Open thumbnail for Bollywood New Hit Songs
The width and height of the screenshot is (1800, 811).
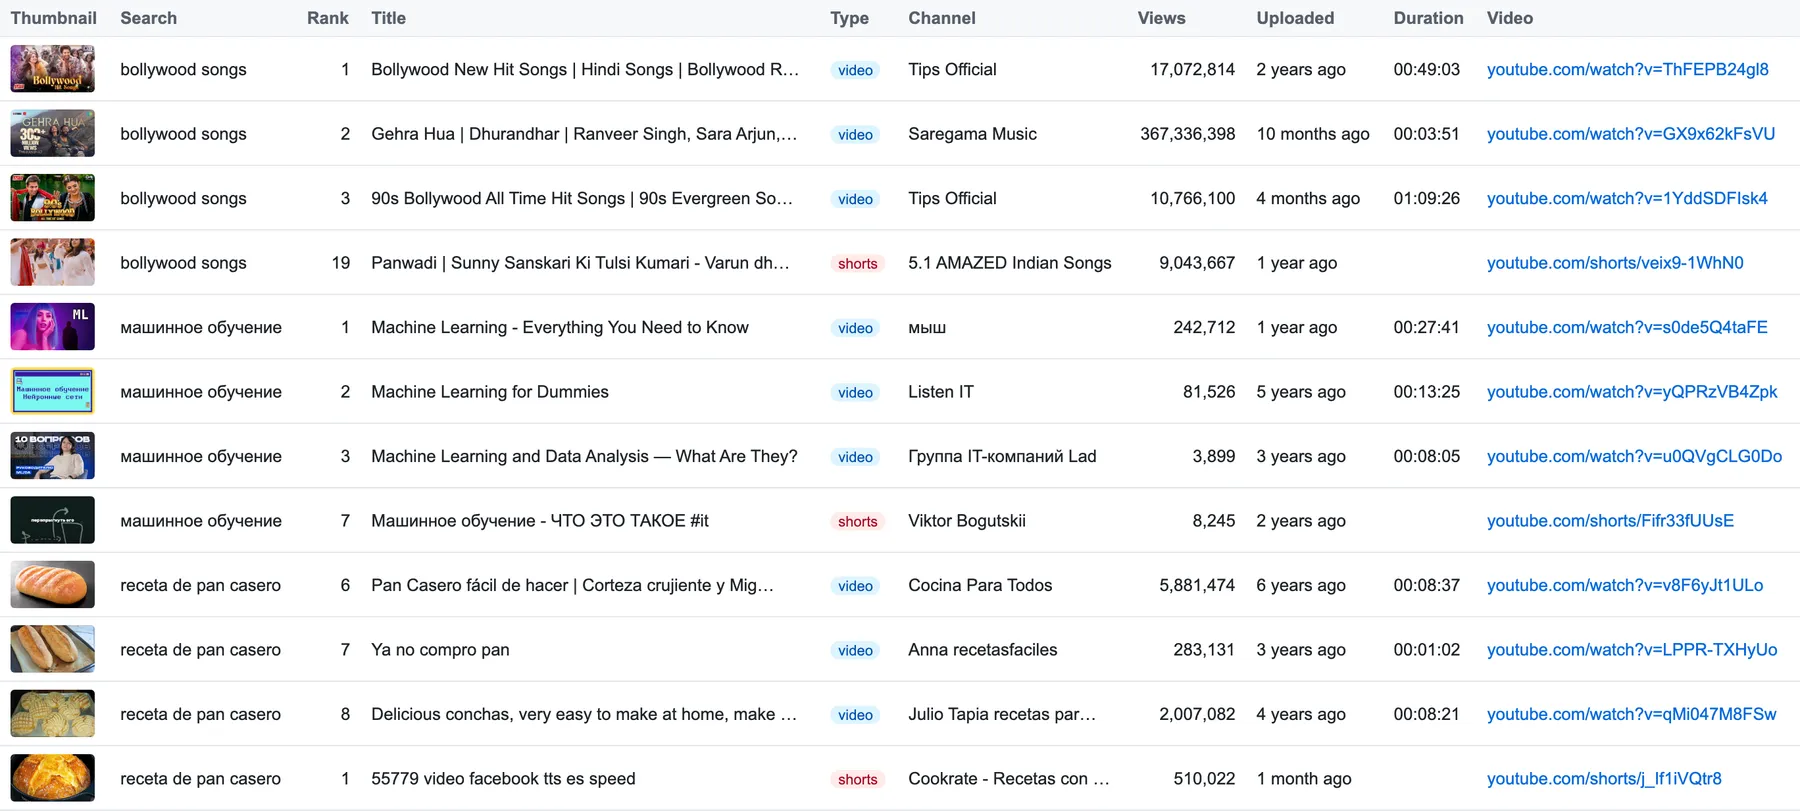tap(52, 69)
